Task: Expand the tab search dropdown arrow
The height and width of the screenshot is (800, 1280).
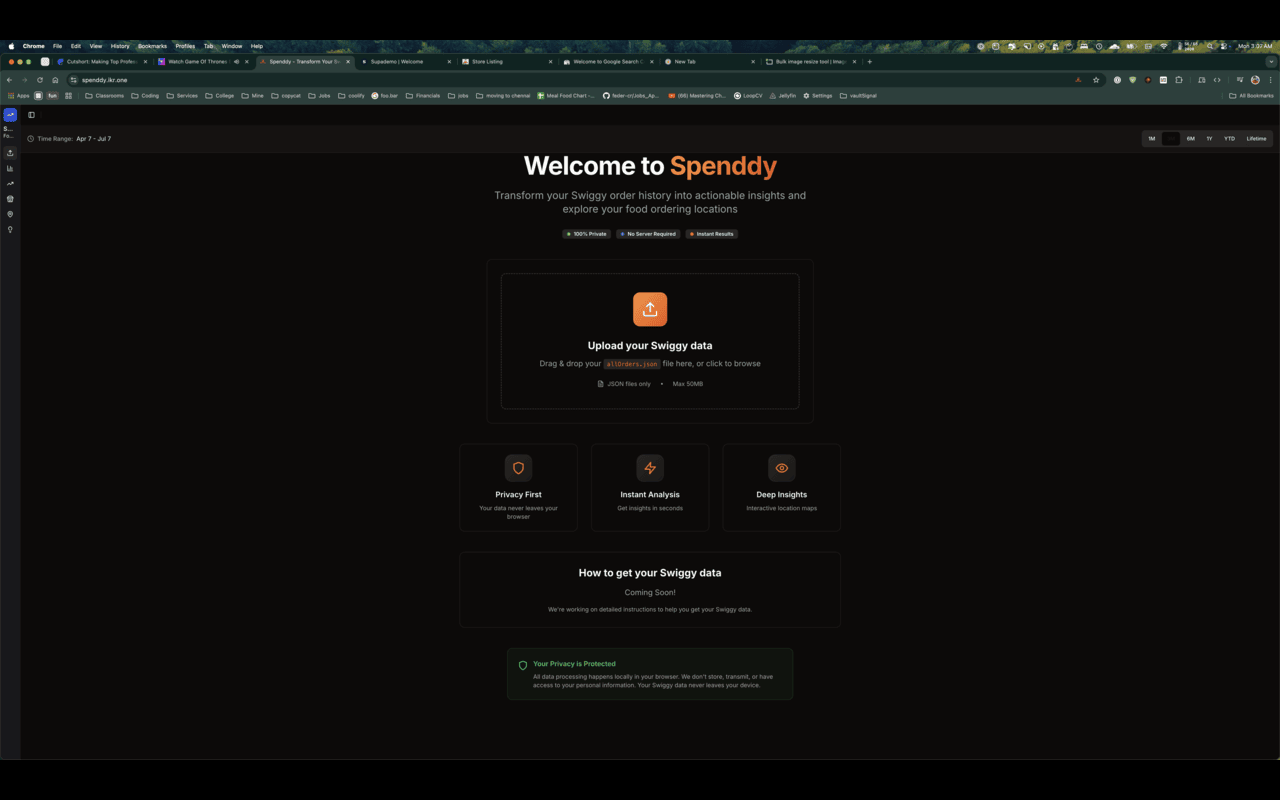Action: pyautogui.click(x=1271, y=61)
